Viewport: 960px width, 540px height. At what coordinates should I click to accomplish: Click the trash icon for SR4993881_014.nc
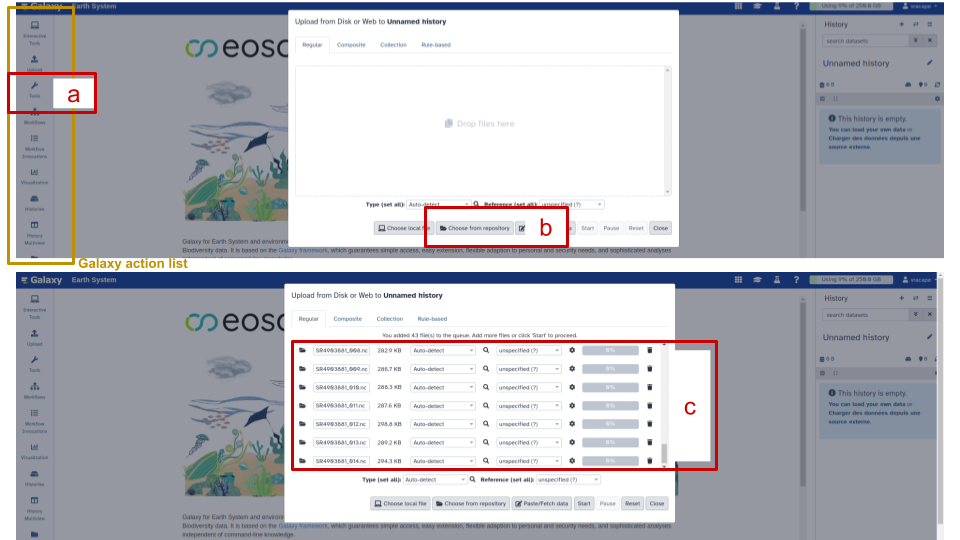(x=649, y=461)
